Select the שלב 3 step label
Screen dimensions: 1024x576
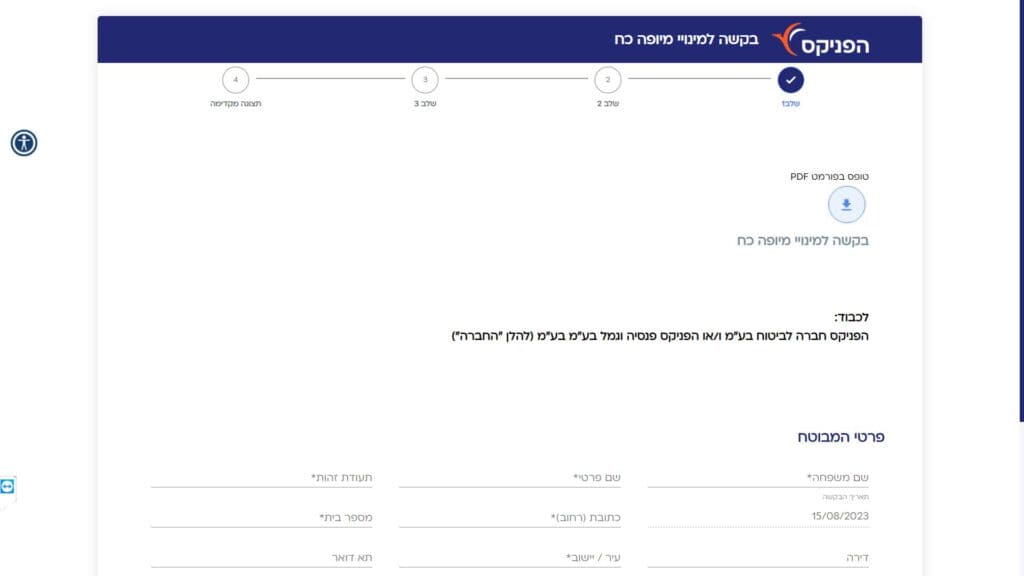[424, 104]
